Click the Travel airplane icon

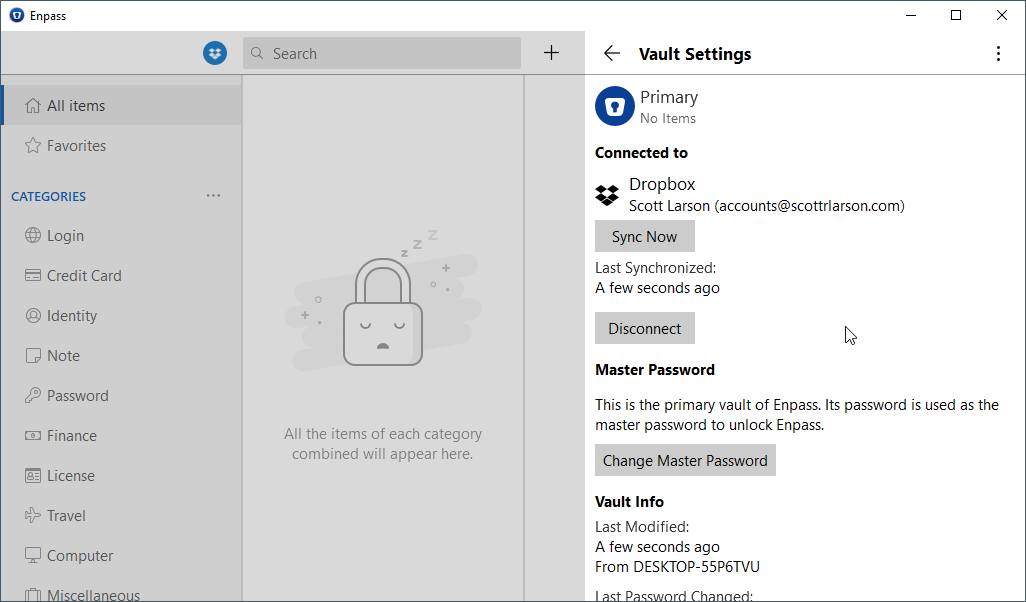click(x=32, y=516)
